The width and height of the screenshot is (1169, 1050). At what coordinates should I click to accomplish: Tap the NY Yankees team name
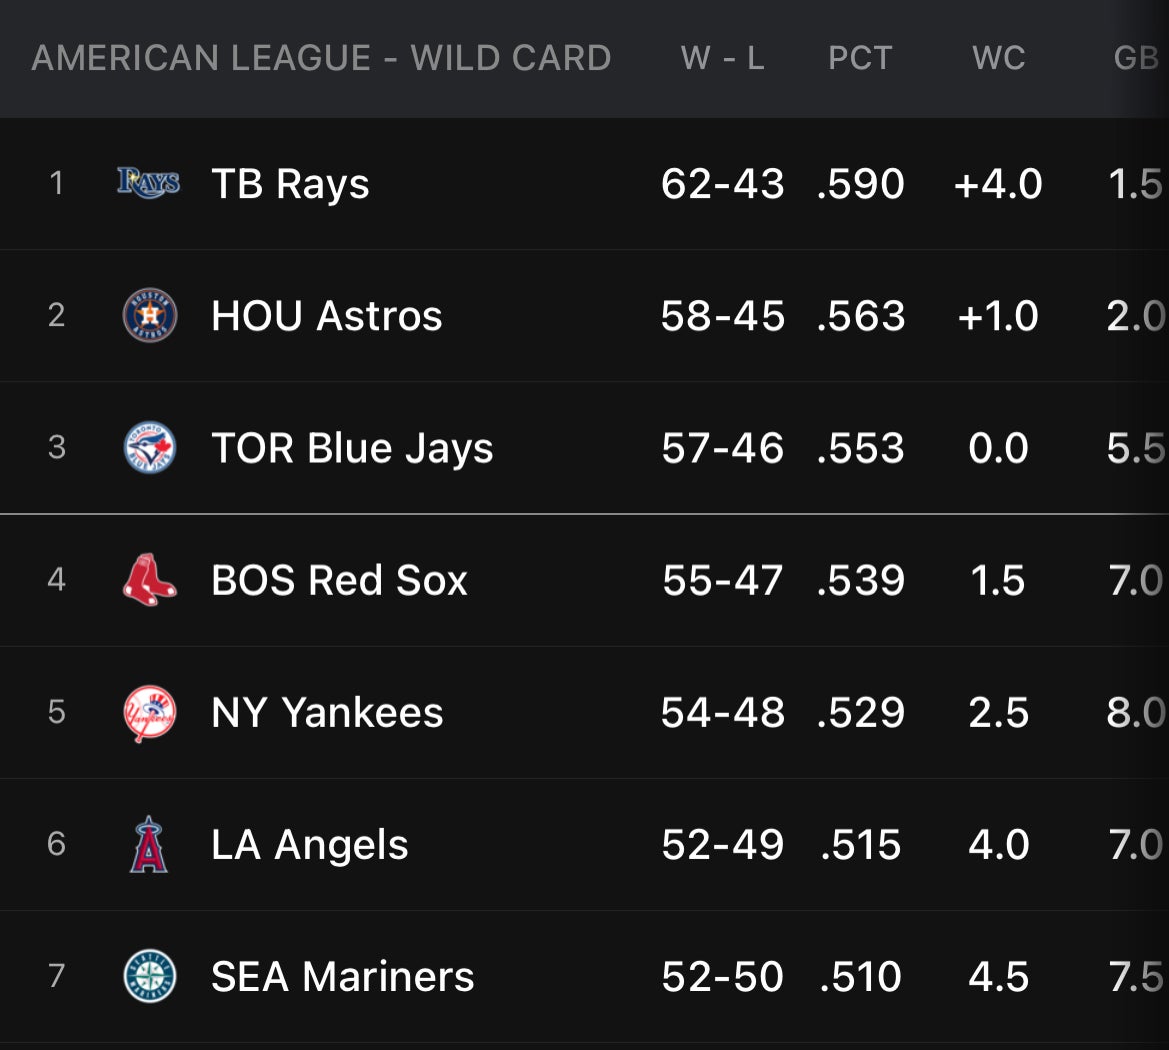[x=327, y=713]
